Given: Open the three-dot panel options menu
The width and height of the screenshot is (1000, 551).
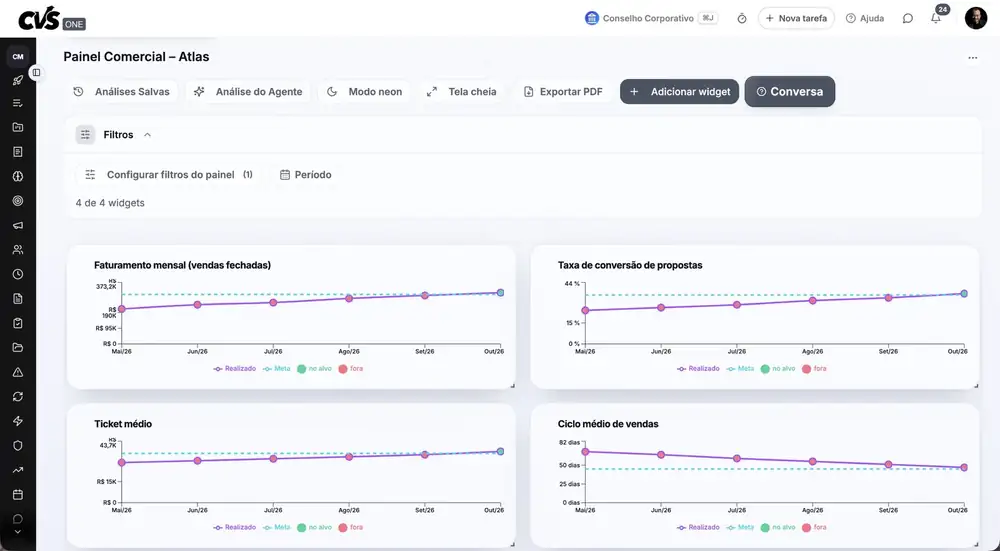Looking at the screenshot, I should point(973,57).
